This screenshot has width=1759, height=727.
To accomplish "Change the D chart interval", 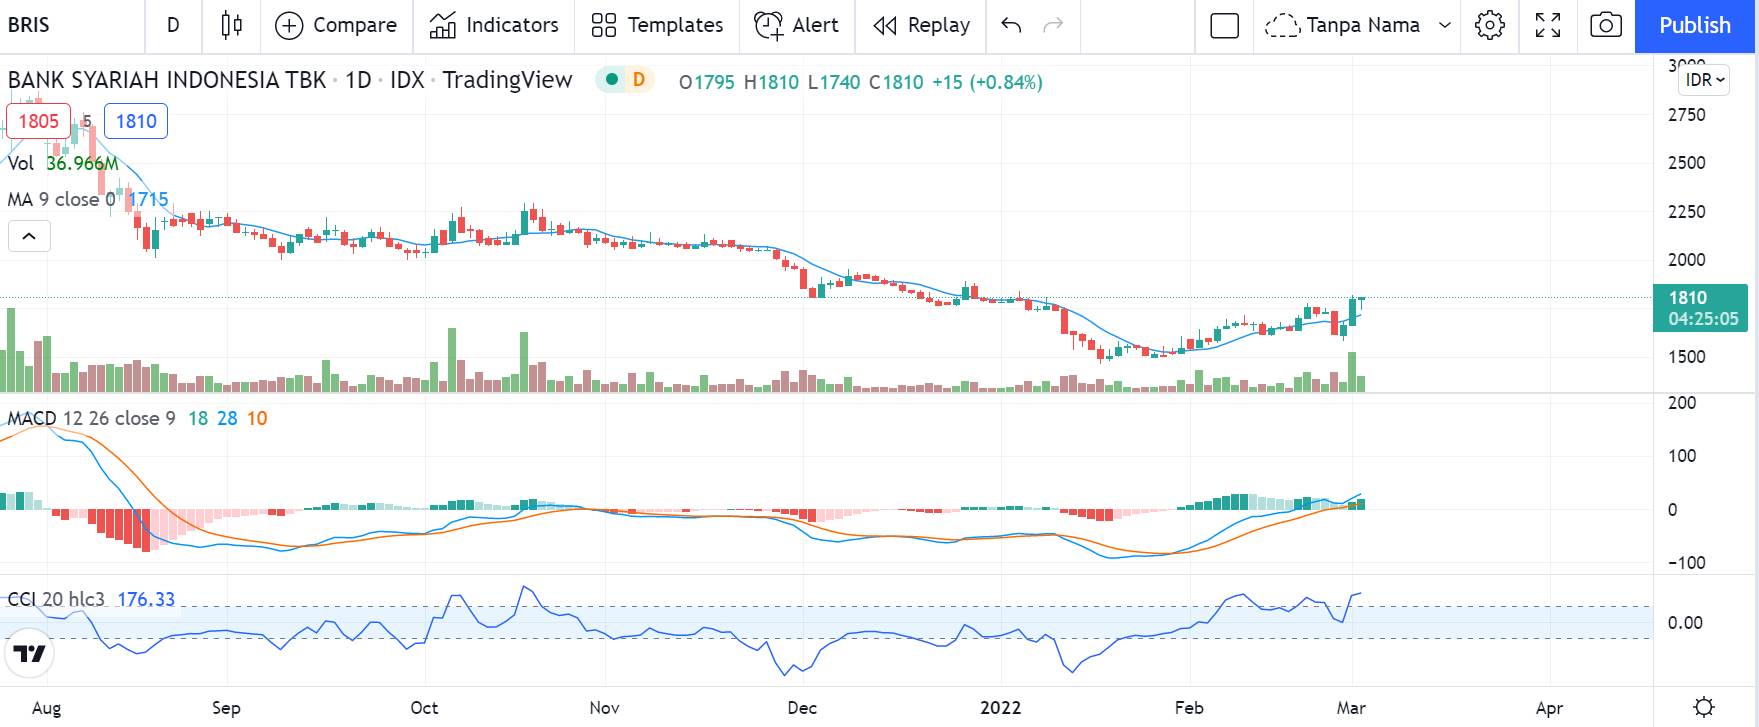I will coord(173,25).
